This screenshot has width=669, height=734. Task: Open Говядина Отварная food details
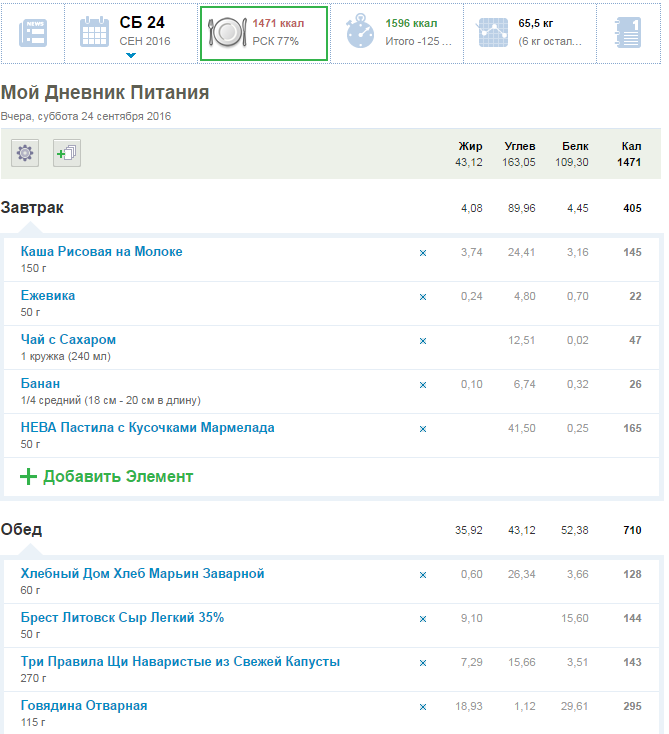click(84, 706)
